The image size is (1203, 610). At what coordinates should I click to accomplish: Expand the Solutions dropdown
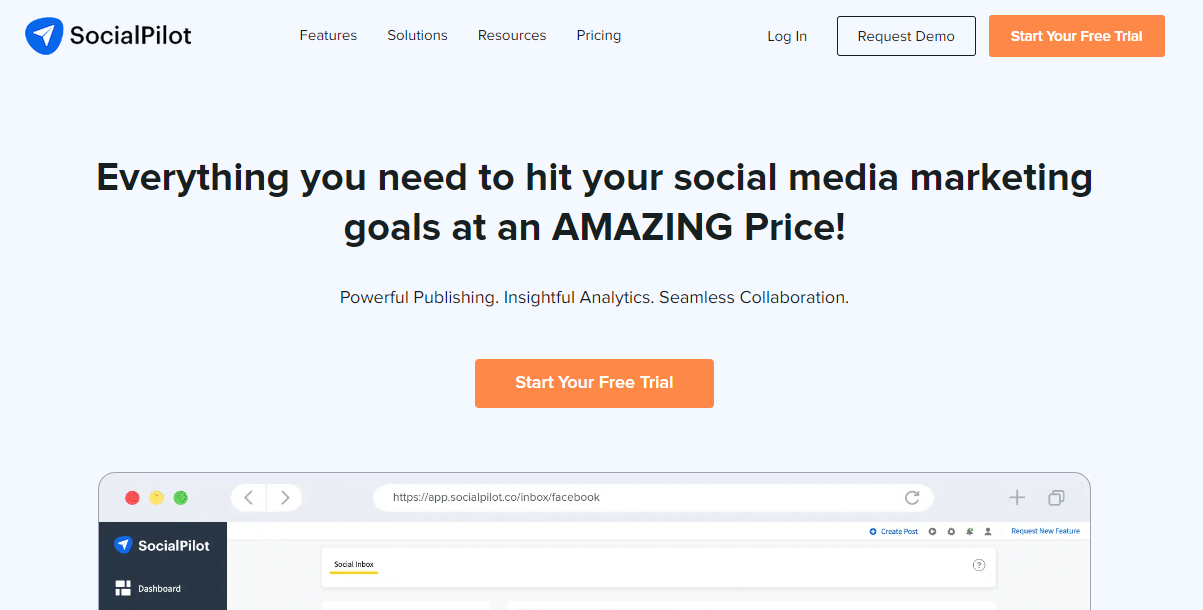pos(417,35)
